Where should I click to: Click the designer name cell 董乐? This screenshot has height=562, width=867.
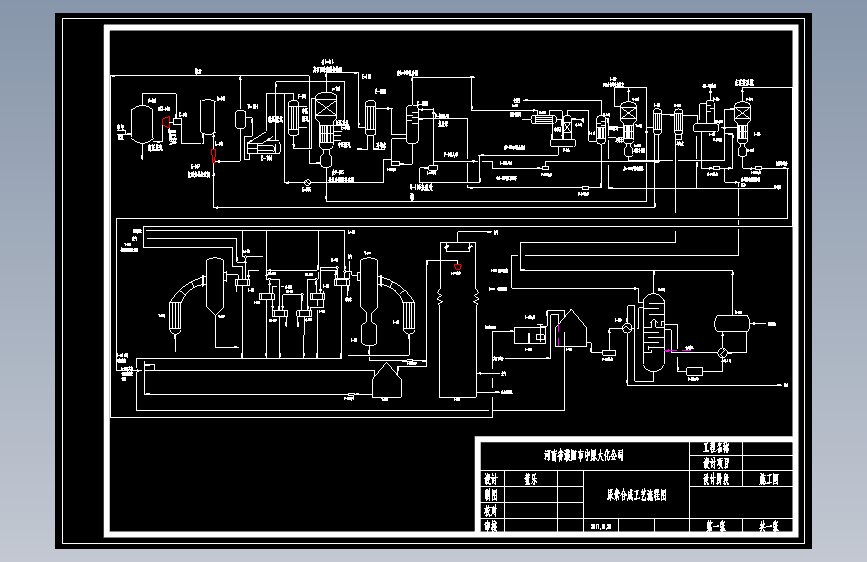coord(531,479)
